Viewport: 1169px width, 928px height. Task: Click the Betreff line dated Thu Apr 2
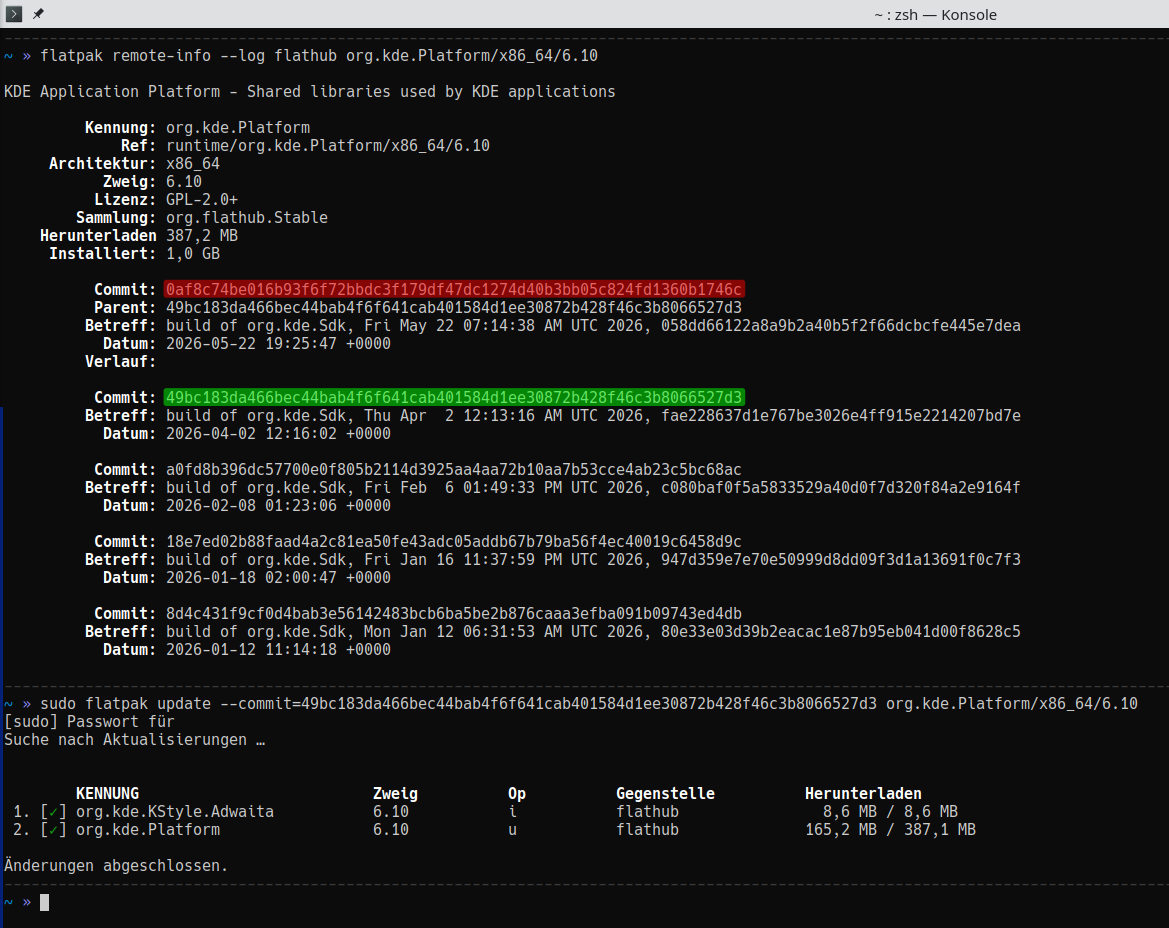click(593, 416)
